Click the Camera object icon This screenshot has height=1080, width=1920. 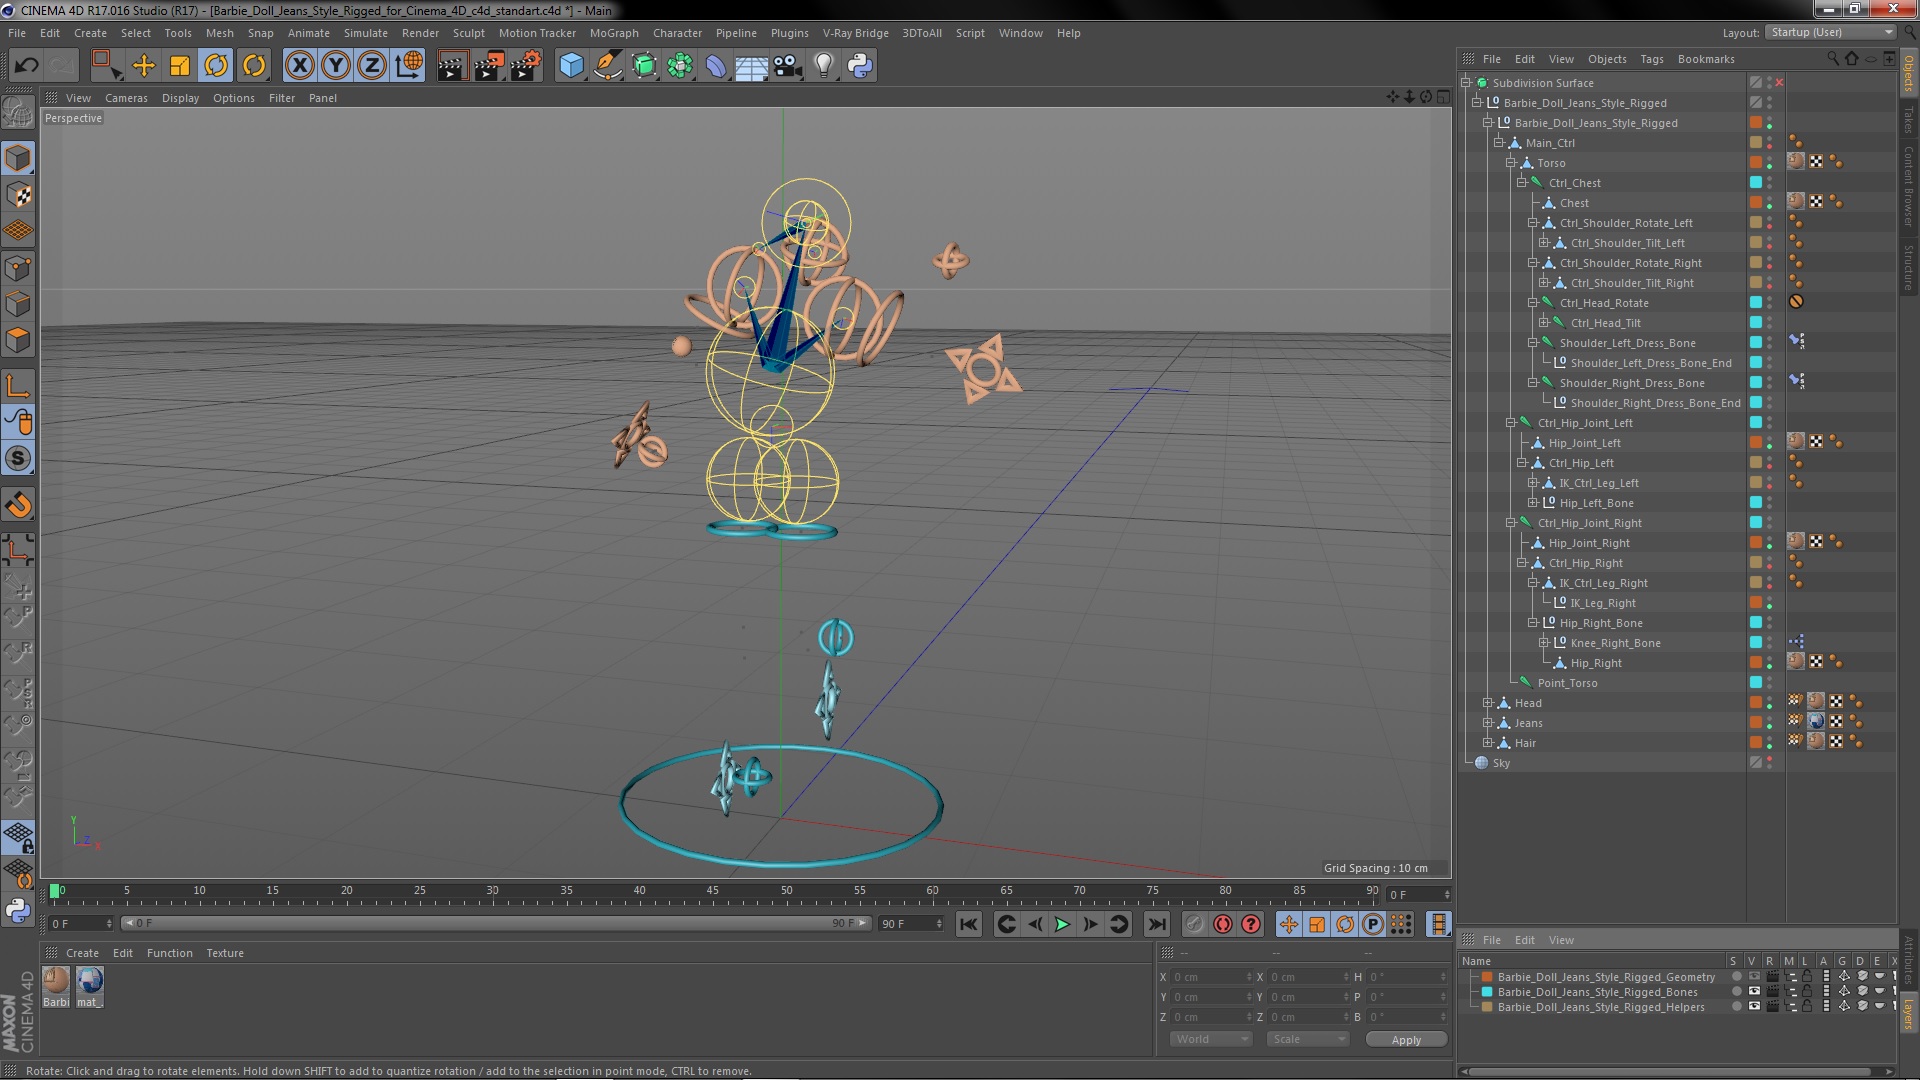click(788, 66)
